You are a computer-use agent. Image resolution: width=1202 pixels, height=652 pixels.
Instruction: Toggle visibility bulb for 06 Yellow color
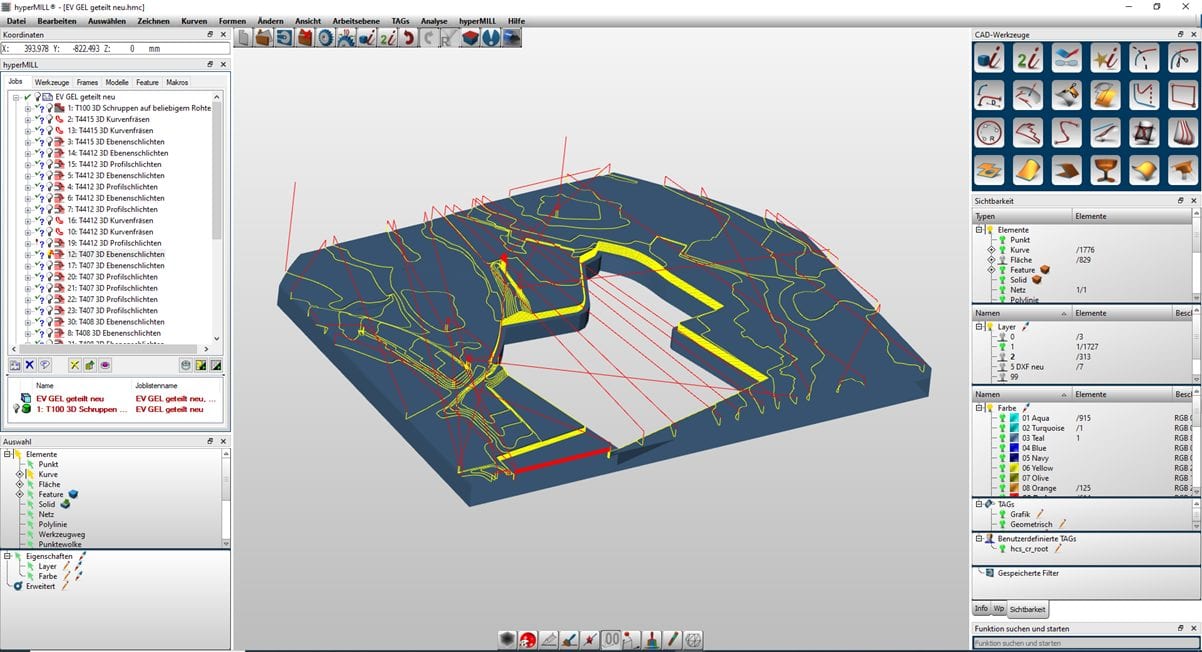point(1002,468)
